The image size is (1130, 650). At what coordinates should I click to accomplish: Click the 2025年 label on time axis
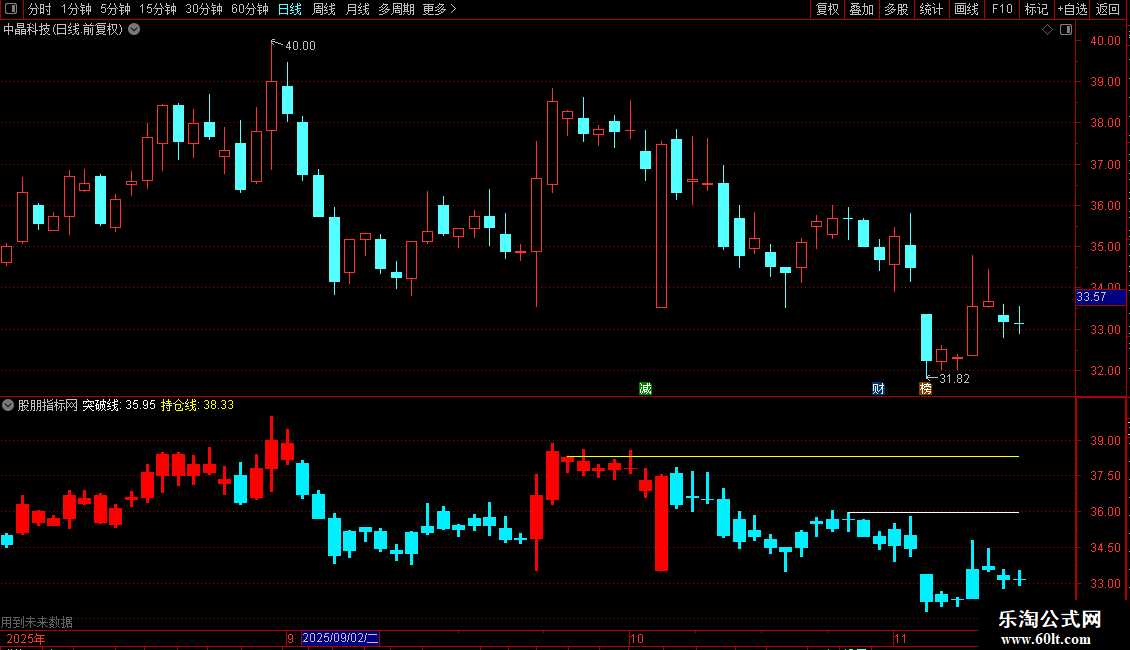coord(25,638)
